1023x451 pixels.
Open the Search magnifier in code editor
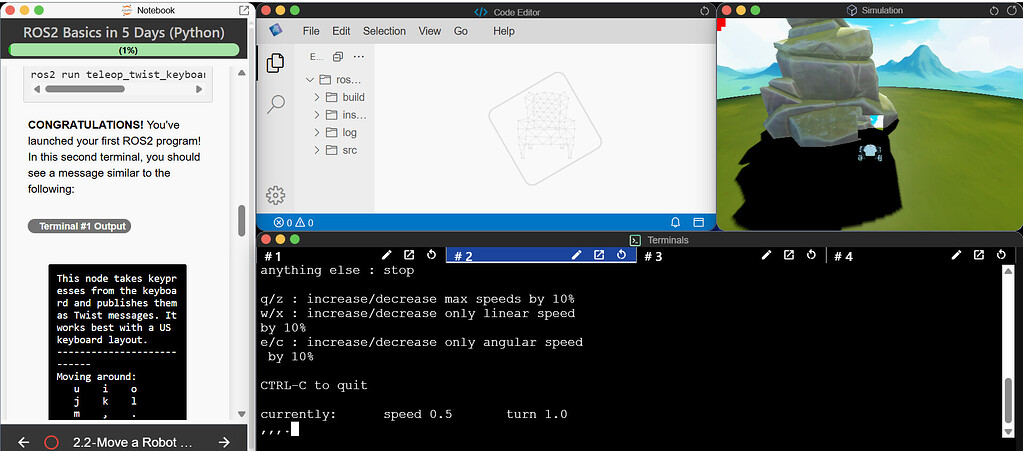pos(276,104)
